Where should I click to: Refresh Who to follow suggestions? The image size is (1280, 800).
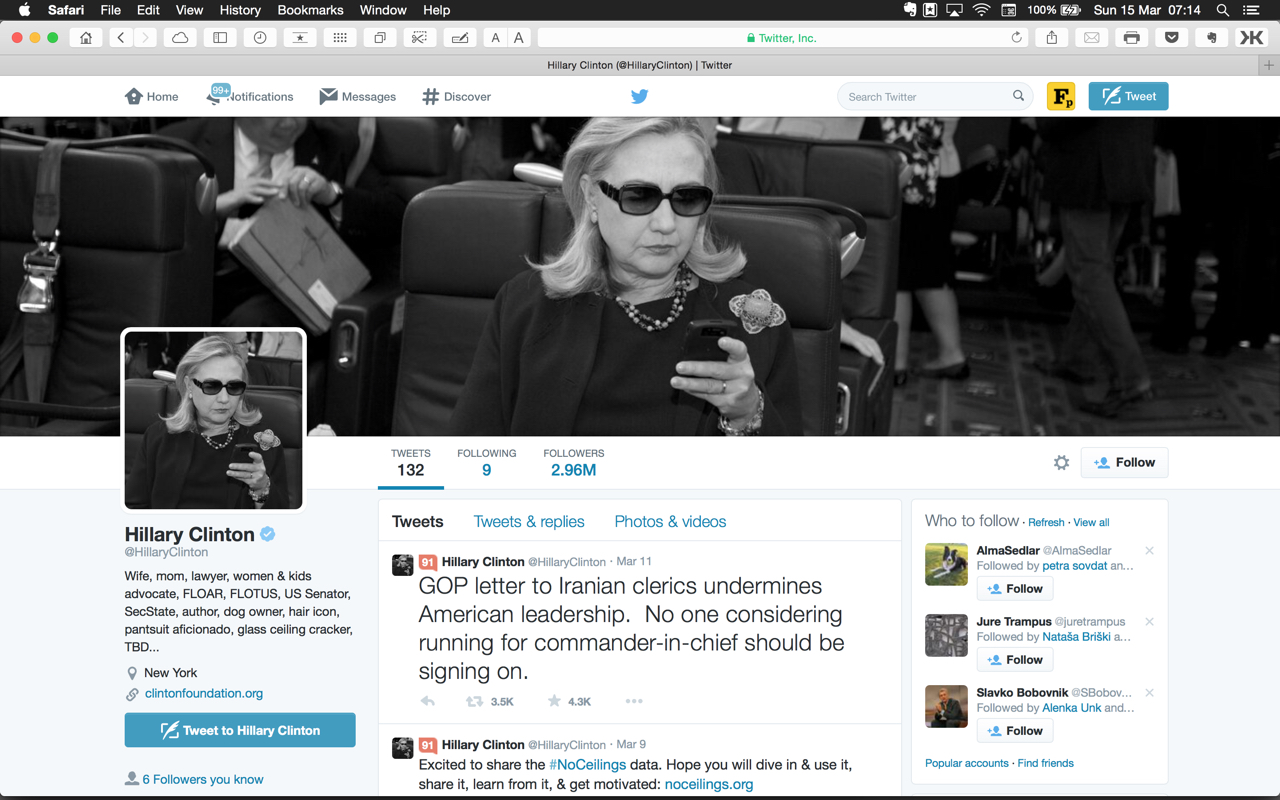click(1046, 522)
